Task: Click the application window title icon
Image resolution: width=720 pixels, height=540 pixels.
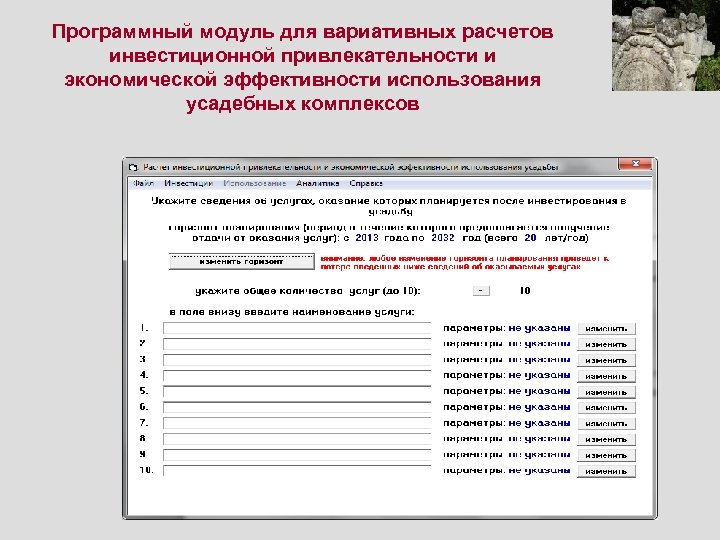Action: 134,167
